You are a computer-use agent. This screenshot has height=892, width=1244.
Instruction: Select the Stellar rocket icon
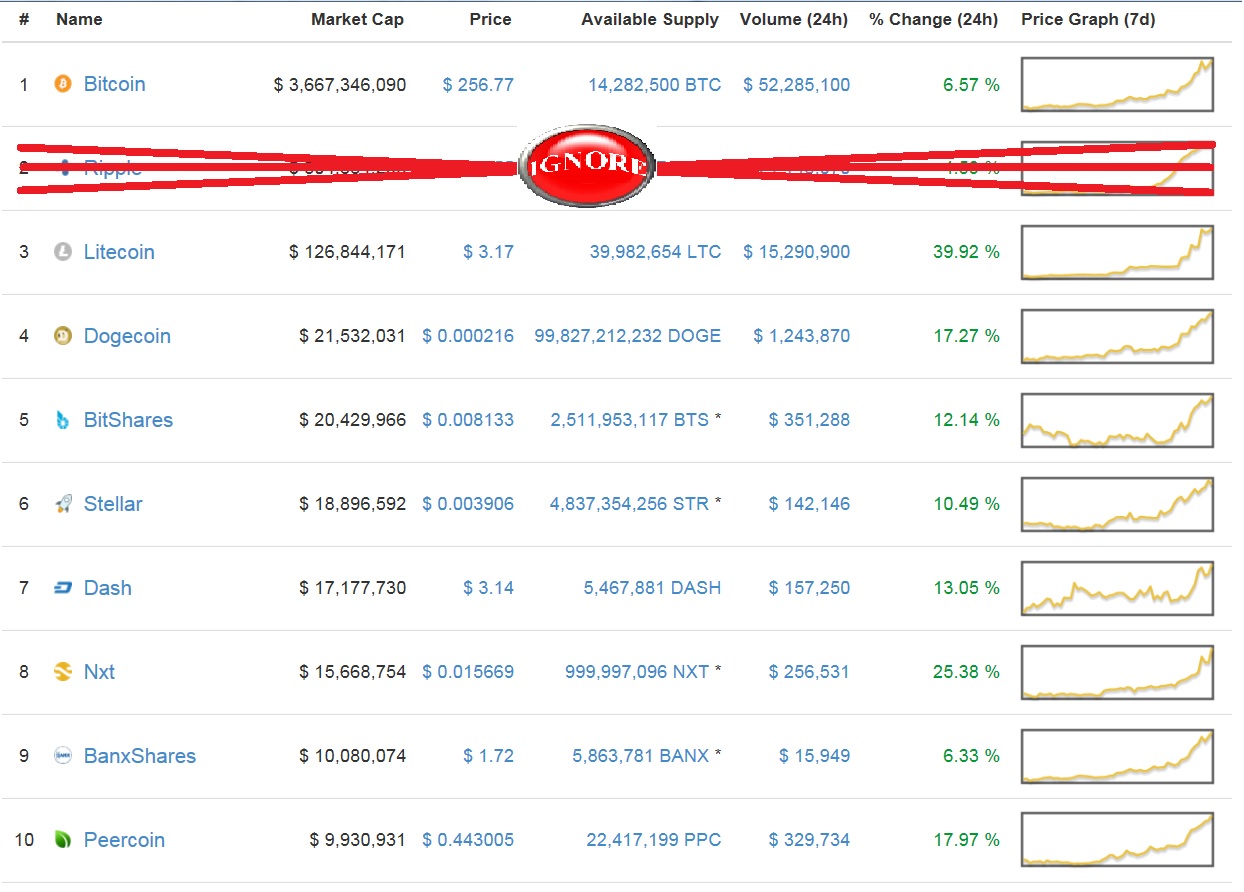coord(62,504)
